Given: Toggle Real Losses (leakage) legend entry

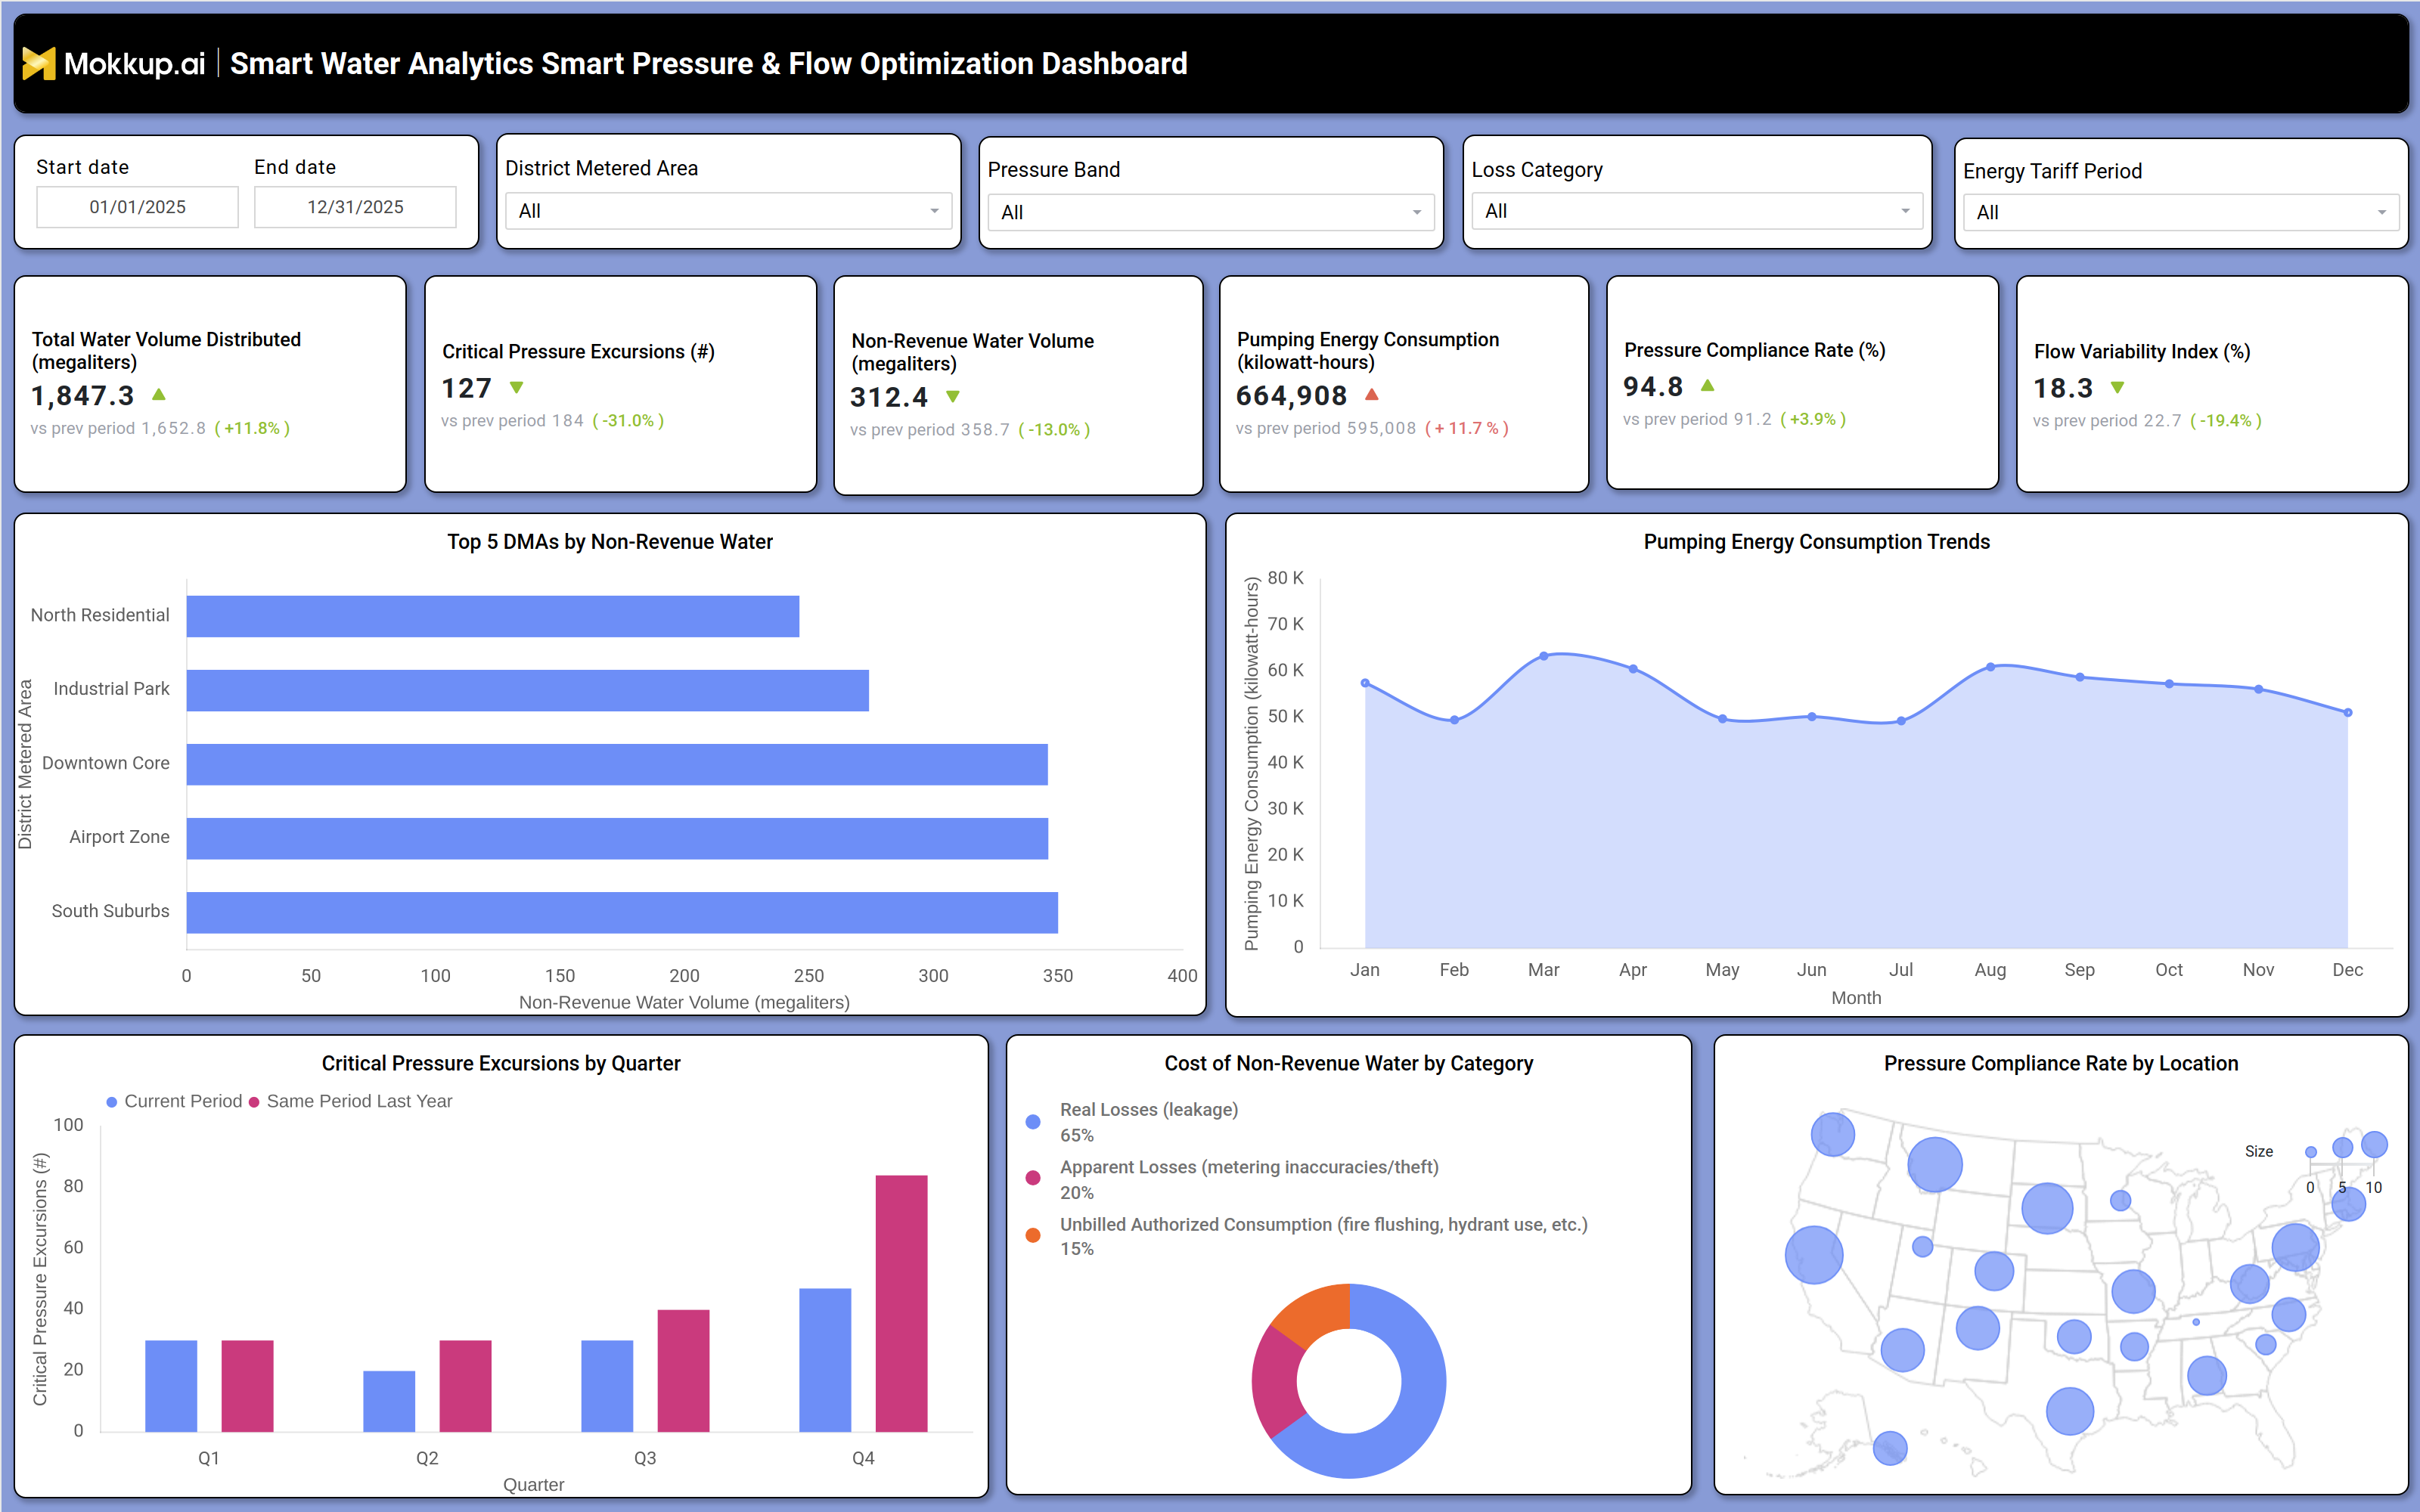Looking at the screenshot, I should [1133, 1122].
